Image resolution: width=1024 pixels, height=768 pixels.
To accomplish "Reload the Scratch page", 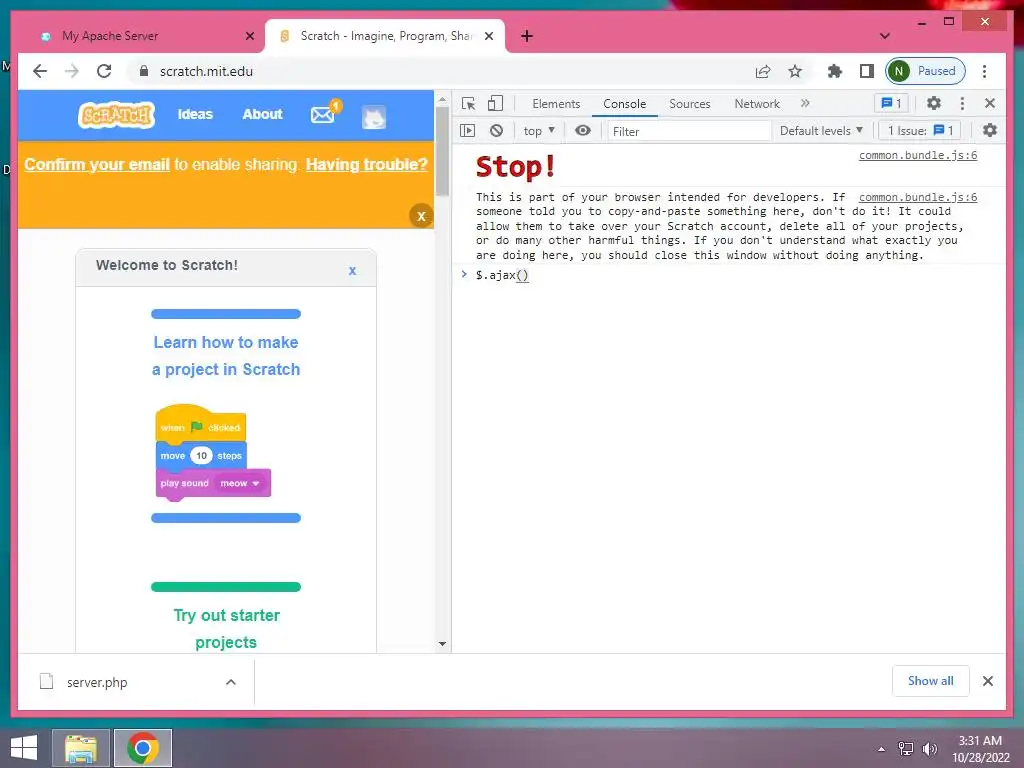I will (x=104, y=71).
